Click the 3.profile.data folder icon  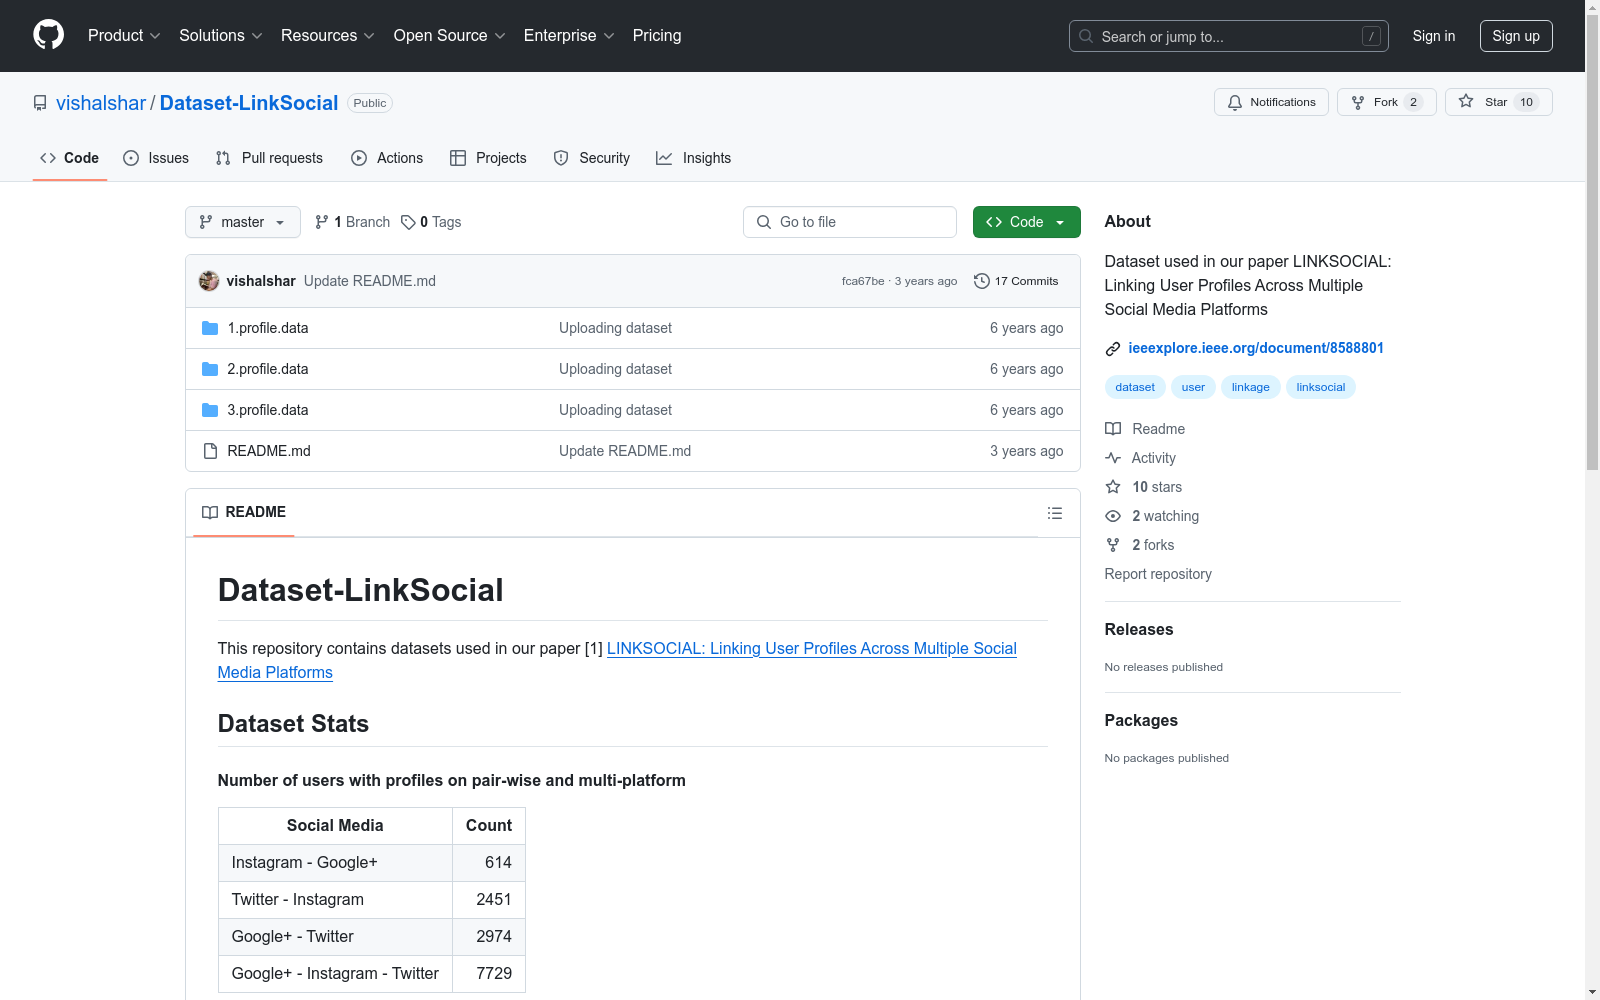tap(210, 410)
